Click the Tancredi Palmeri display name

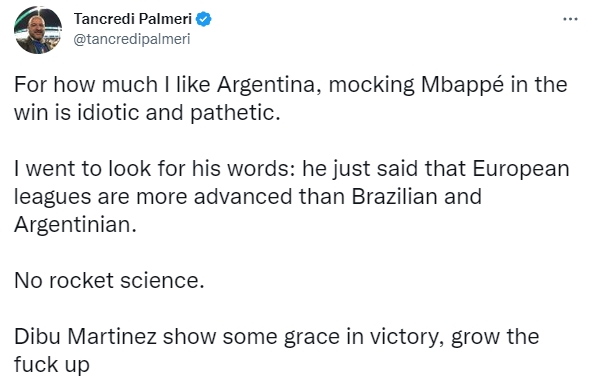133,19
